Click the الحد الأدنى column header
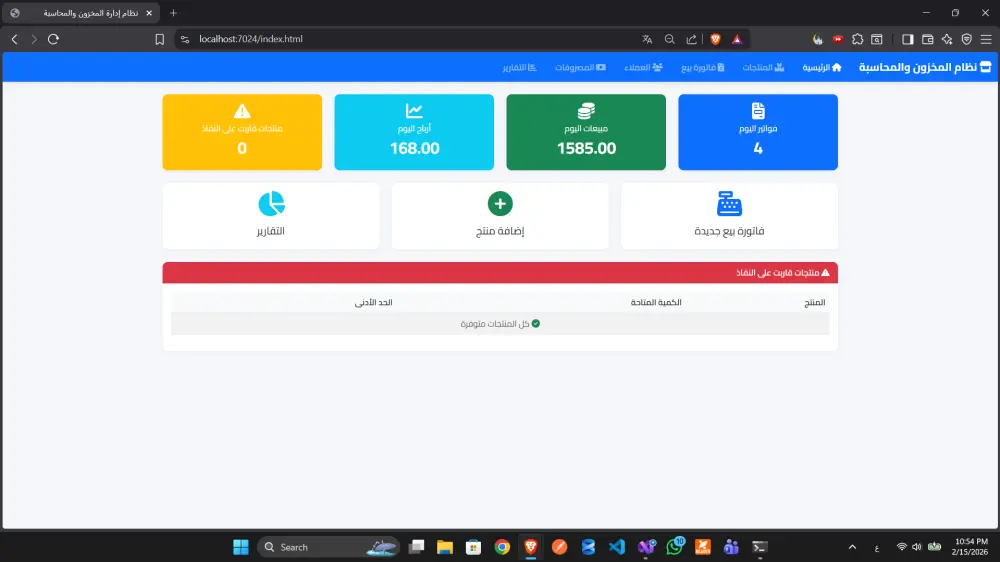Viewport: 1000px width, 562px height. 373,302
